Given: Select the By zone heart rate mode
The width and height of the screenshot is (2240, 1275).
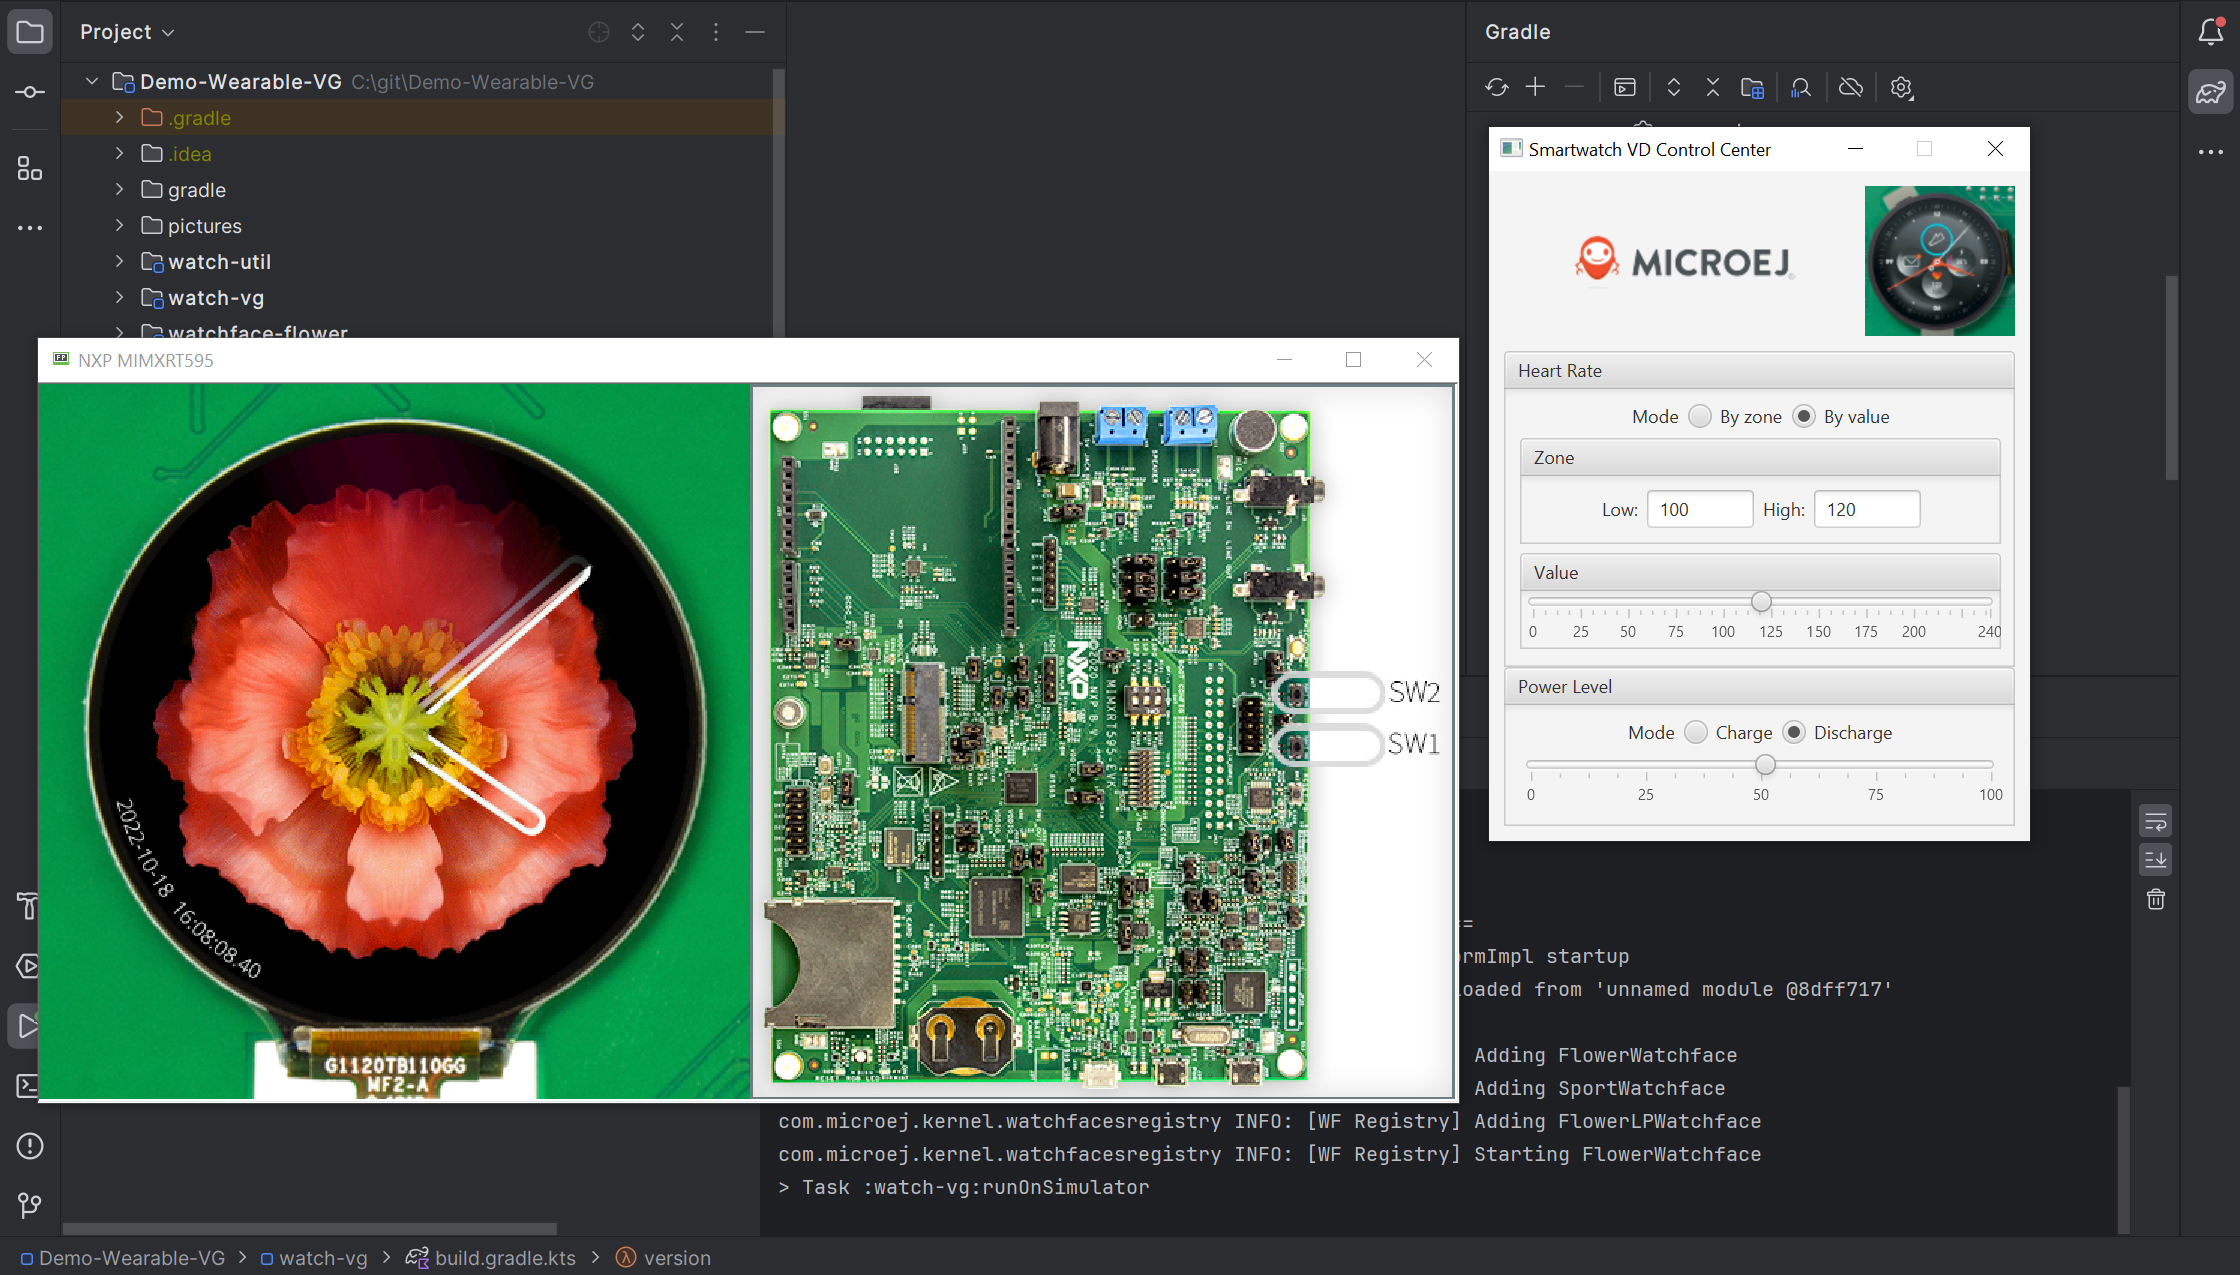Looking at the screenshot, I should coord(1700,417).
